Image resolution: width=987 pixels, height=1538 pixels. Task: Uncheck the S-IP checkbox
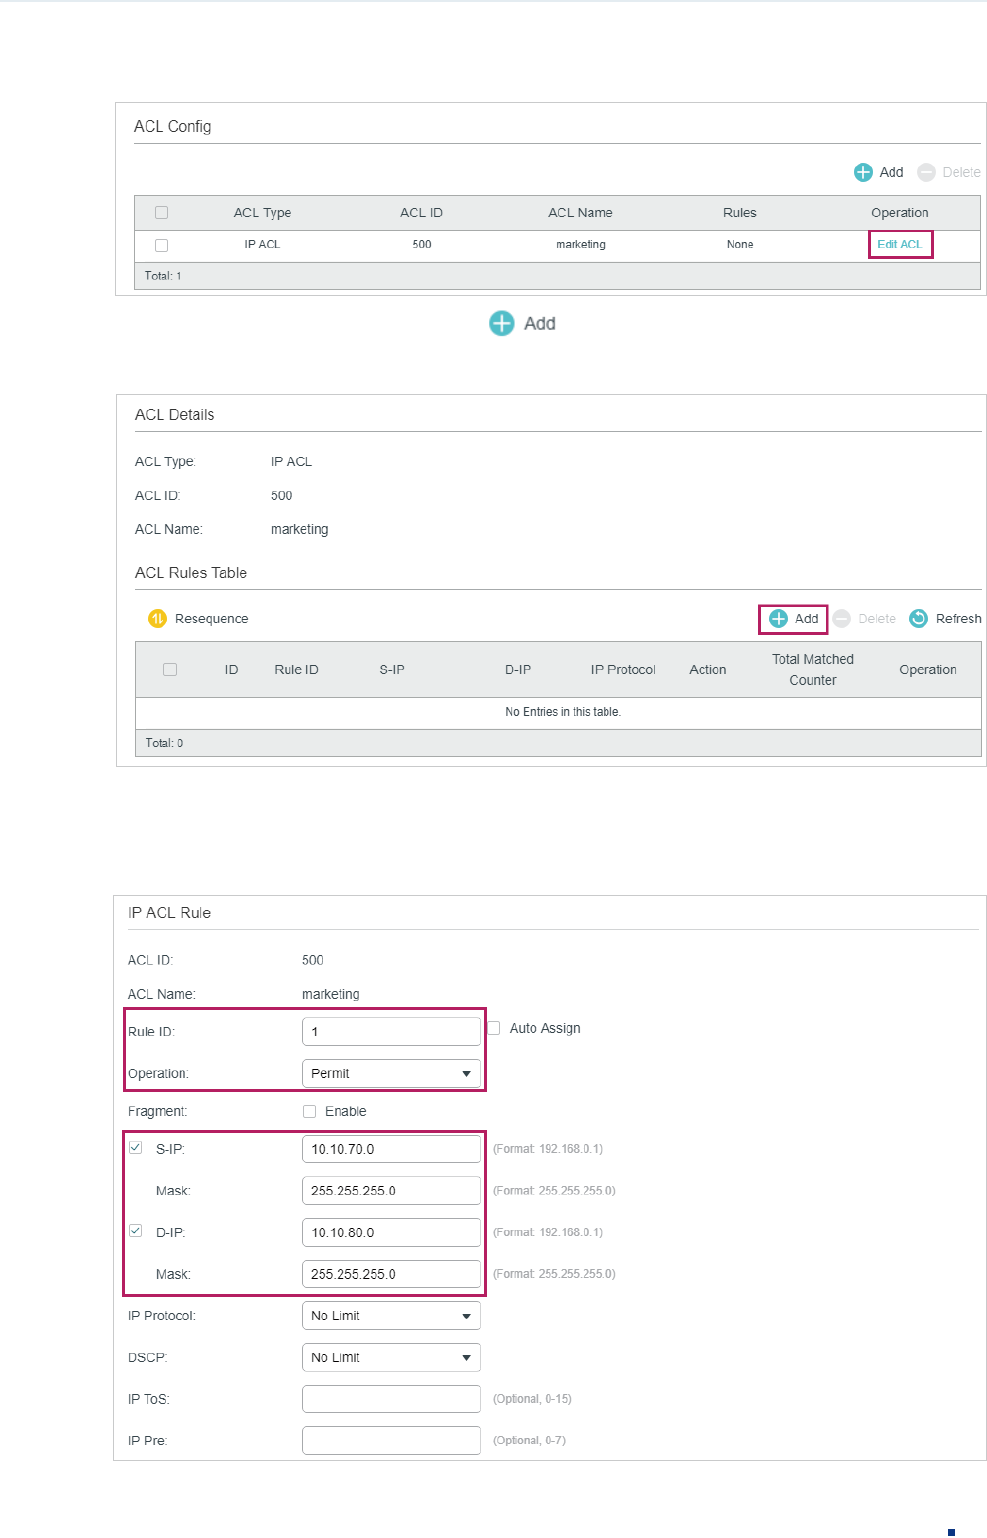[x=136, y=1148]
